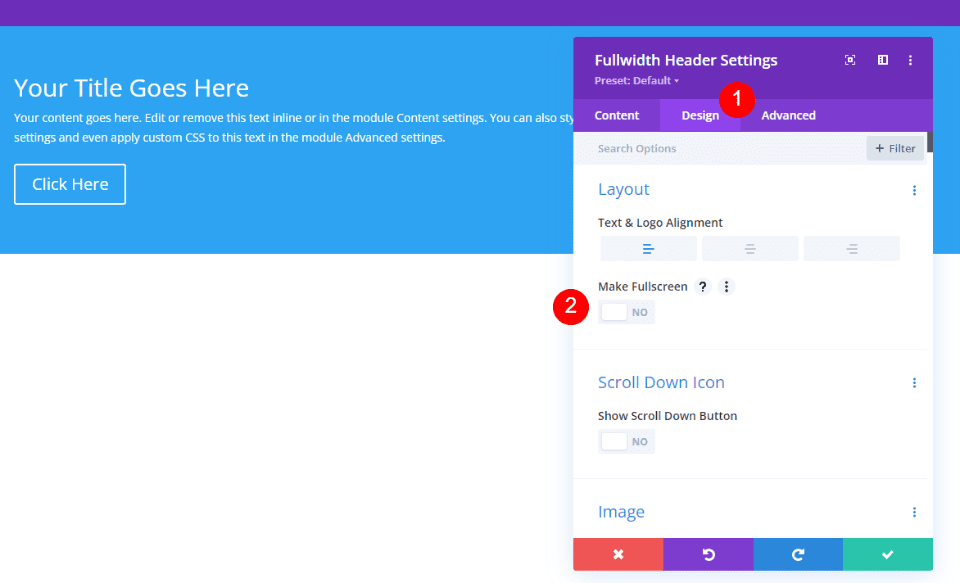Image resolution: width=960 pixels, height=583 pixels.
Task: Redo changes with the blue redo icon
Action: [798, 553]
